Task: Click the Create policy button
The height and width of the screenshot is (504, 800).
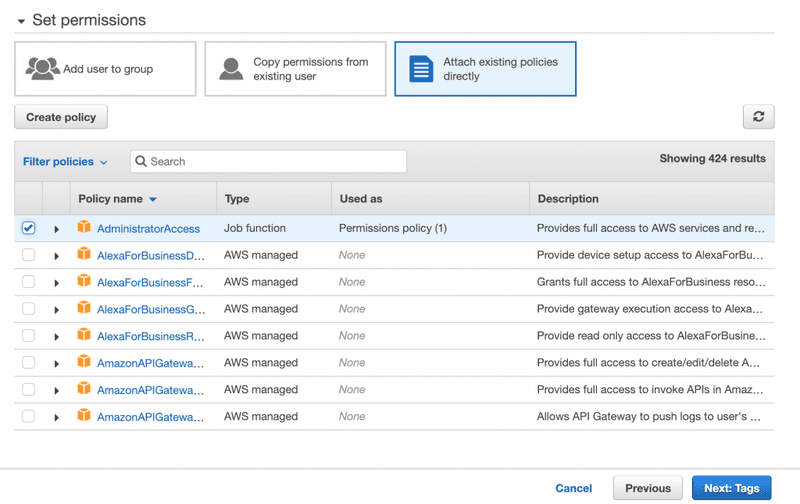Action: pos(61,117)
